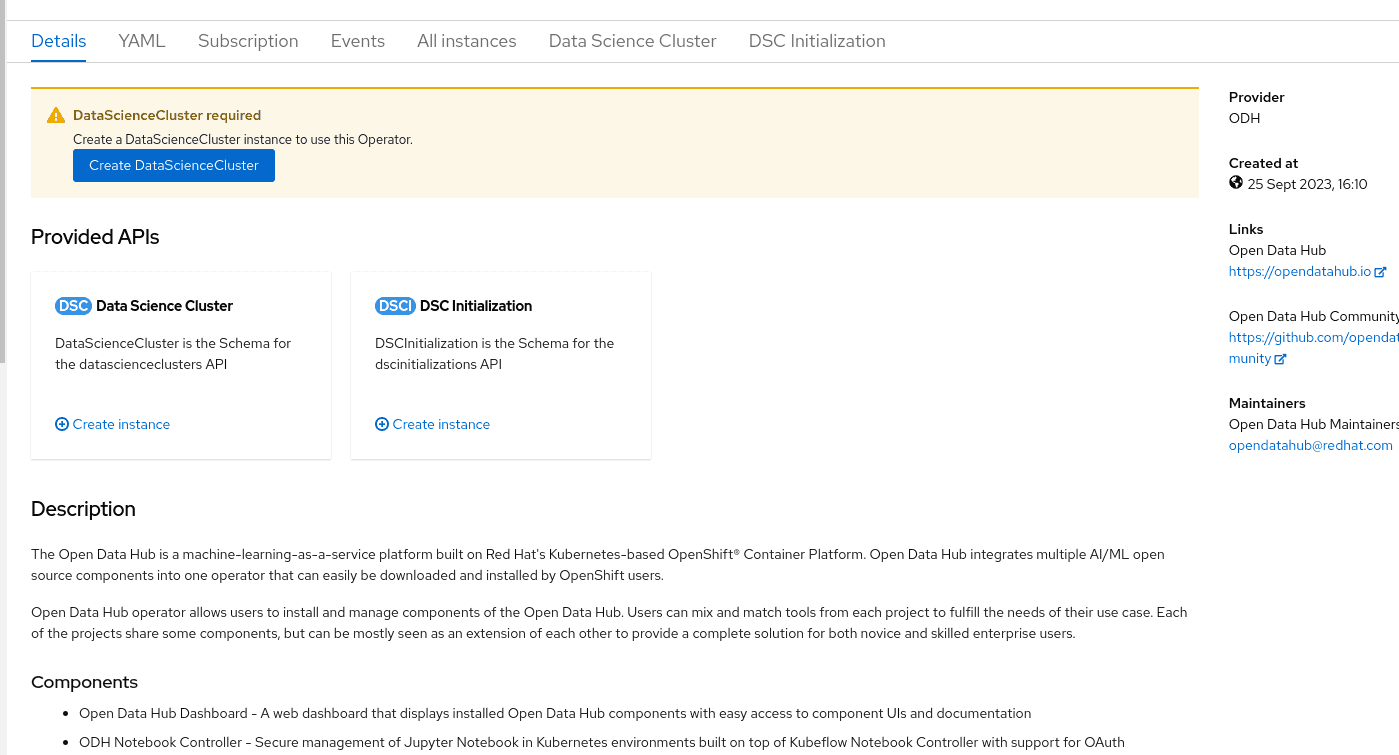
Task: Switch to the DSC Initialization tab
Action: pos(816,41)
